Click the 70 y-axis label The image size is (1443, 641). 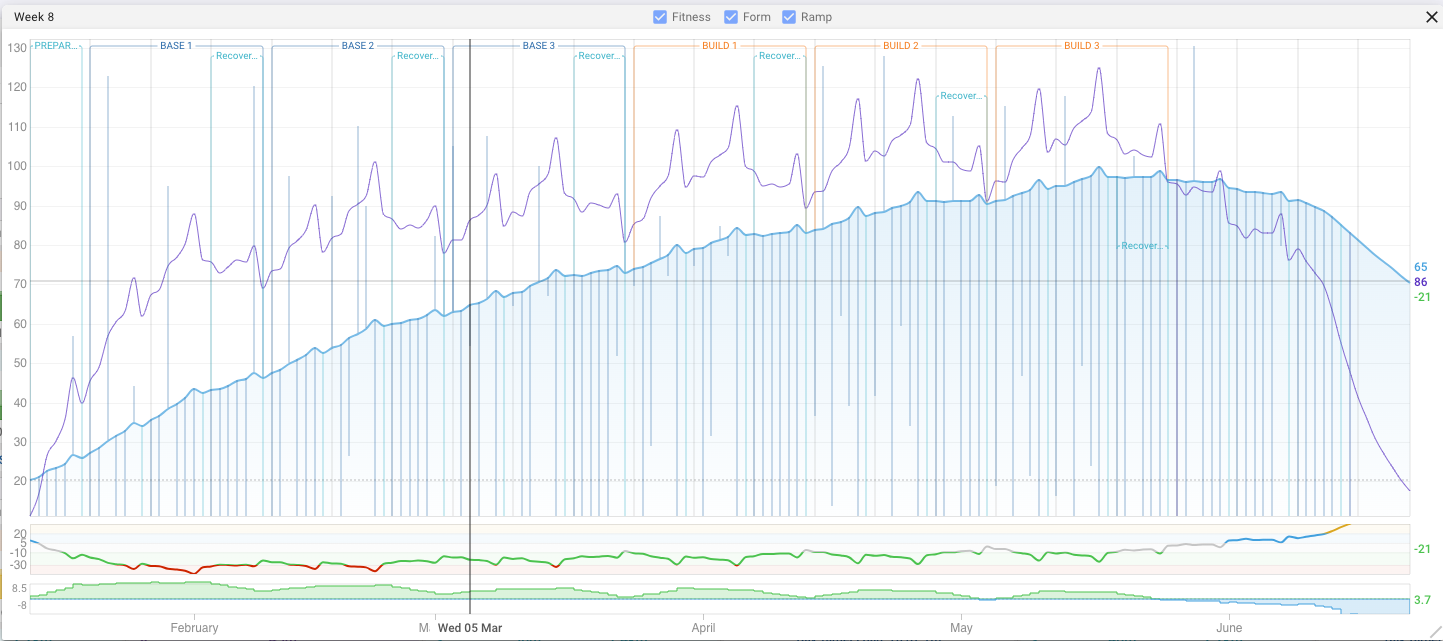[20, 285]
